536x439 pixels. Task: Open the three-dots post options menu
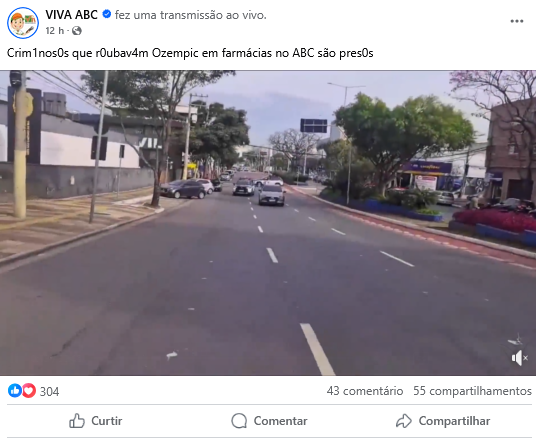point(517,21)
